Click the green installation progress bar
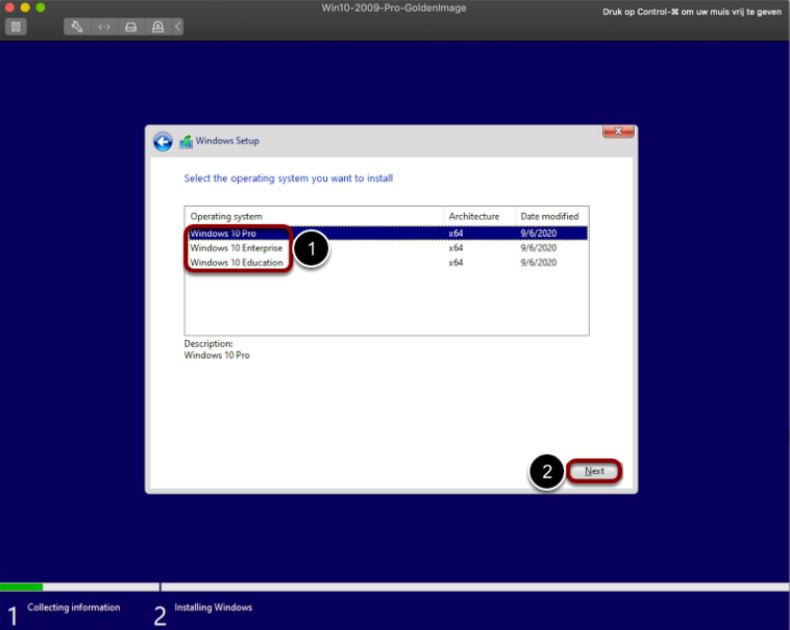The width and height of the screenshot is (790, 630). click(21, 587)
